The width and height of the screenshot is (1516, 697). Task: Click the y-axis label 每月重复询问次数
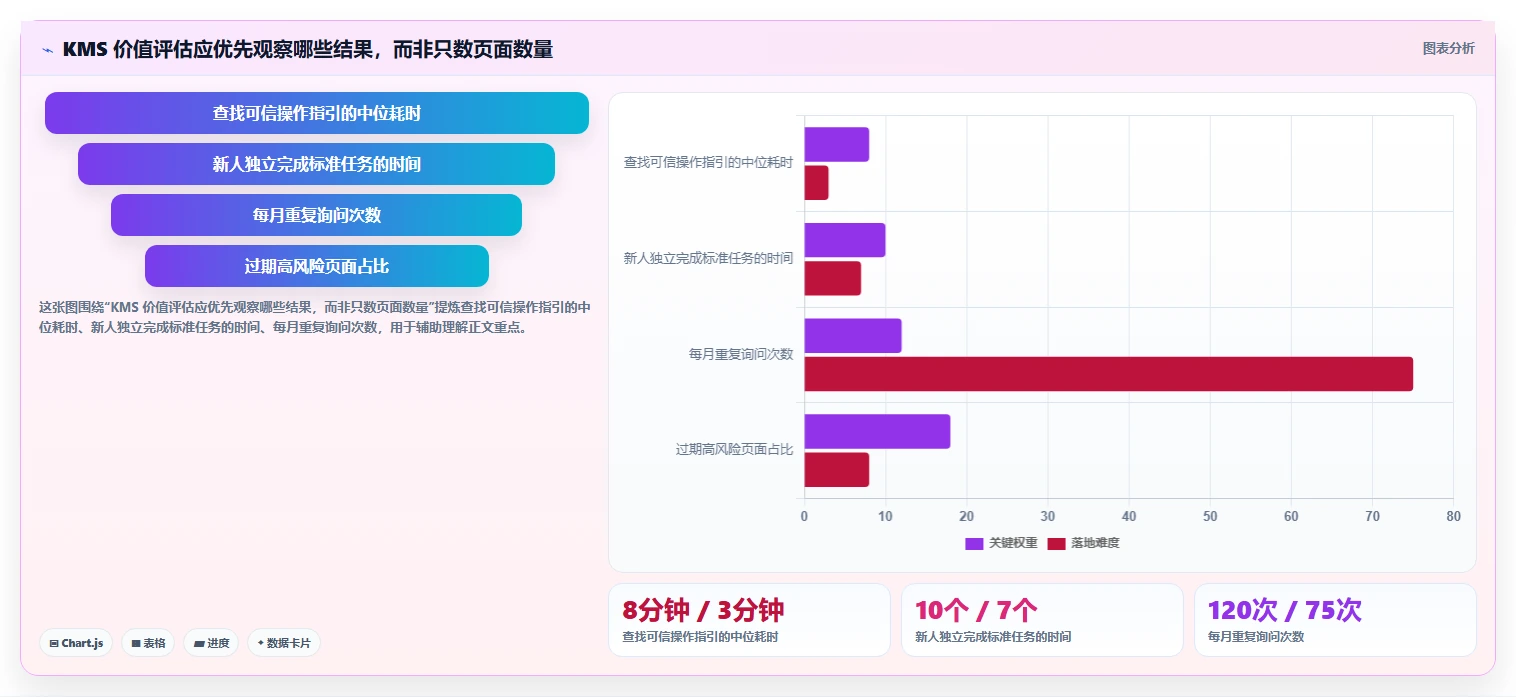[741, 354]
